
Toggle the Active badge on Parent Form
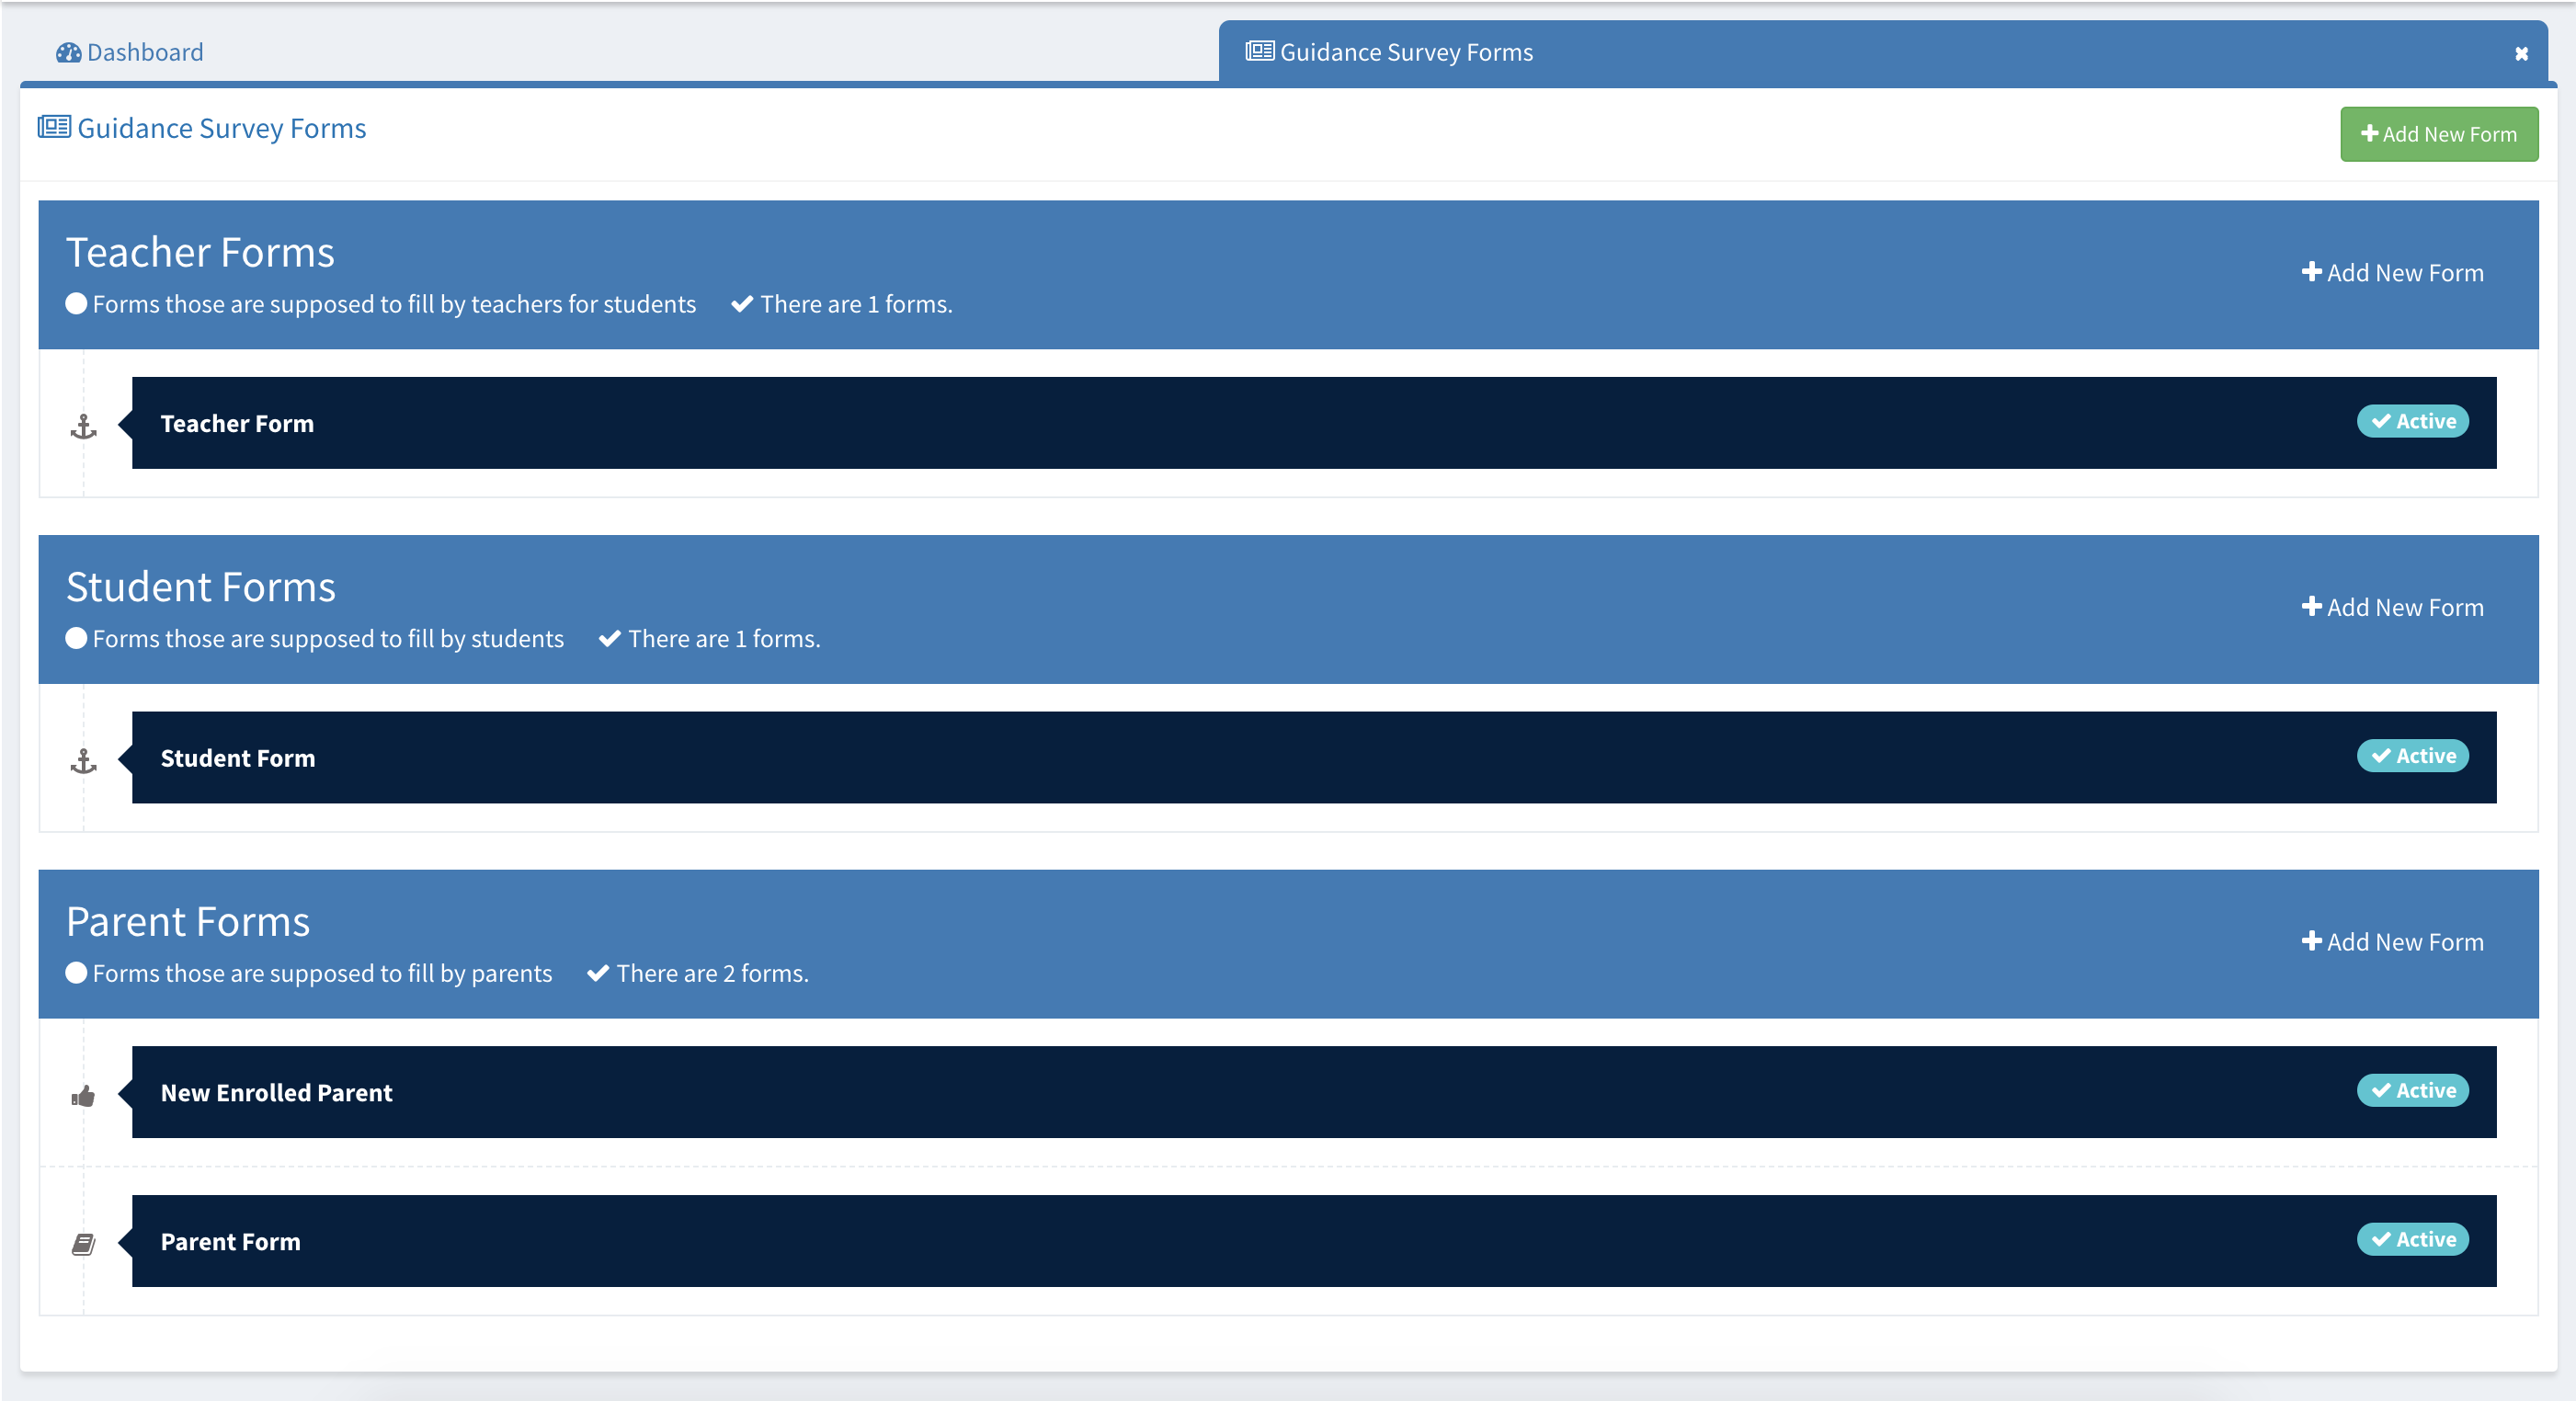2413,1239
